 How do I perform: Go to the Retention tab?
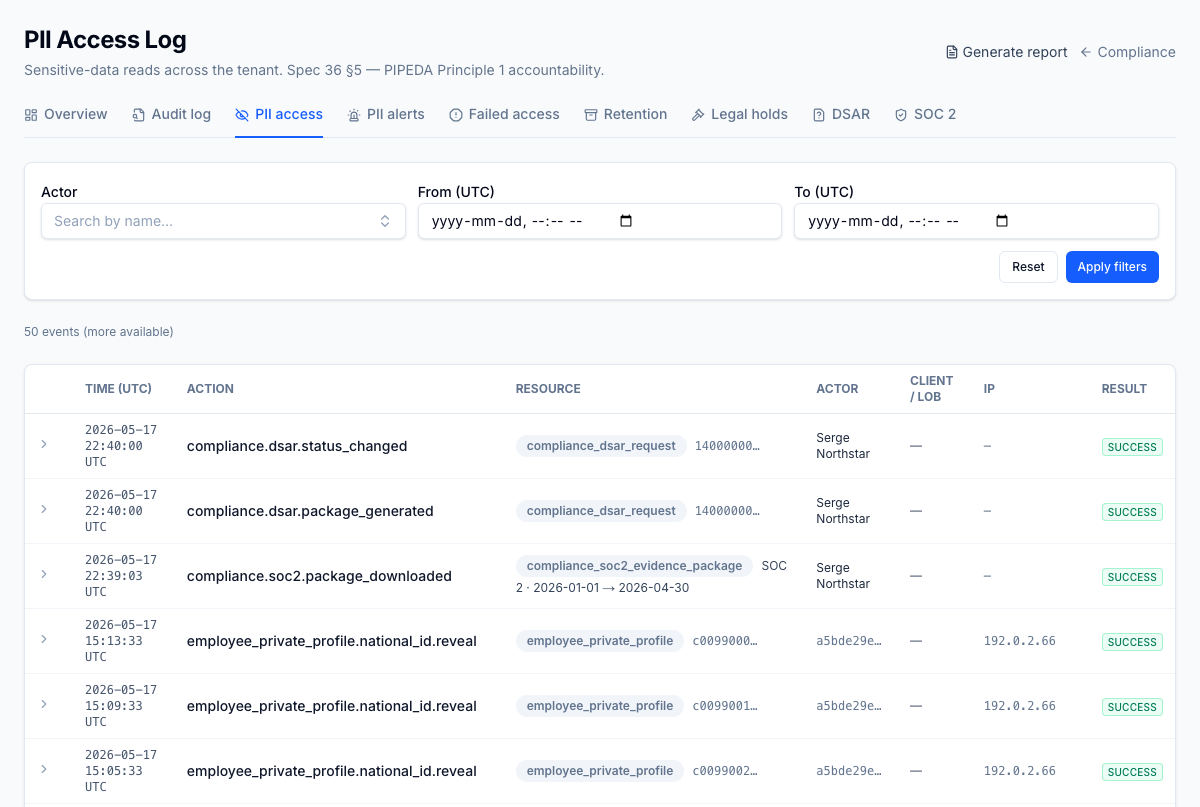click(x=626, y=115)
